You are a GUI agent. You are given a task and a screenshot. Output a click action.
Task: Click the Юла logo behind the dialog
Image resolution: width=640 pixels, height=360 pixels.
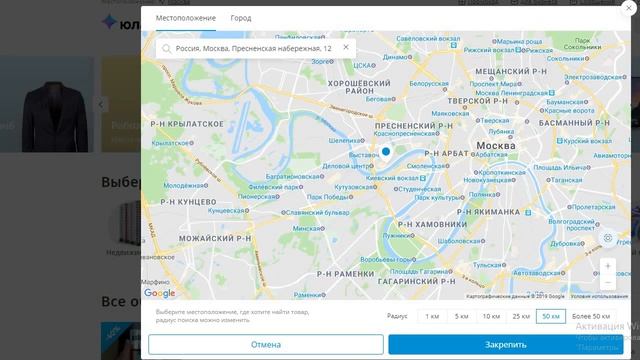coord(121,23)
